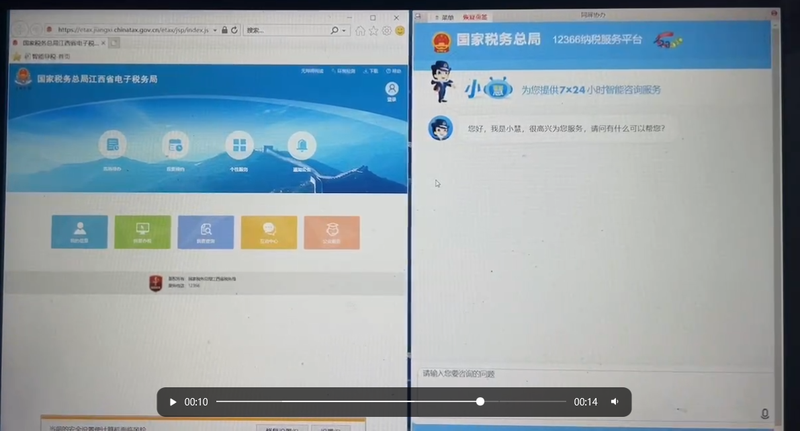Click the national emblem logo in the 12366 header

click(x=441, y=42)
